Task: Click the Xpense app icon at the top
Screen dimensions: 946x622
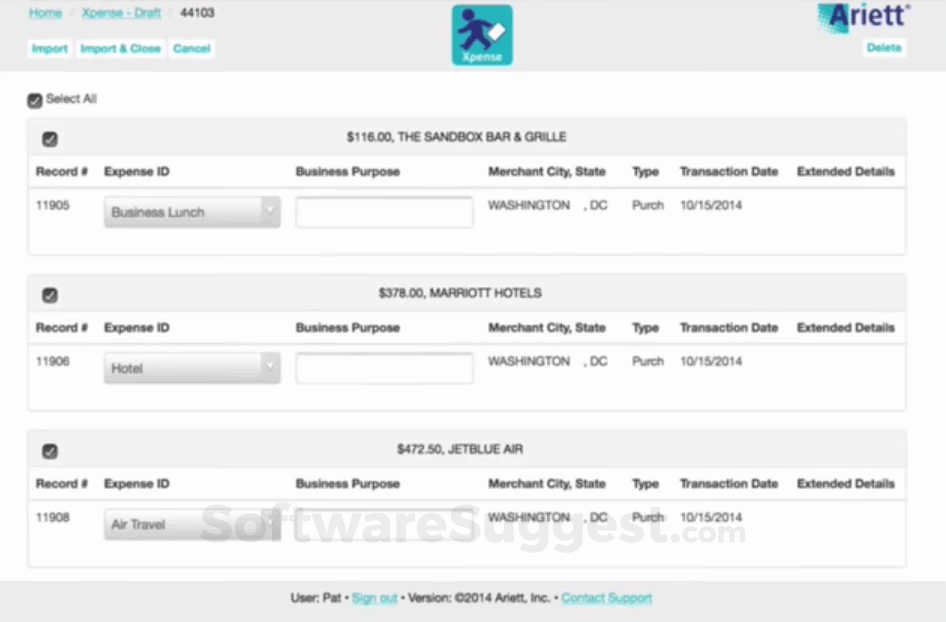Action: (x=482, y=32)
